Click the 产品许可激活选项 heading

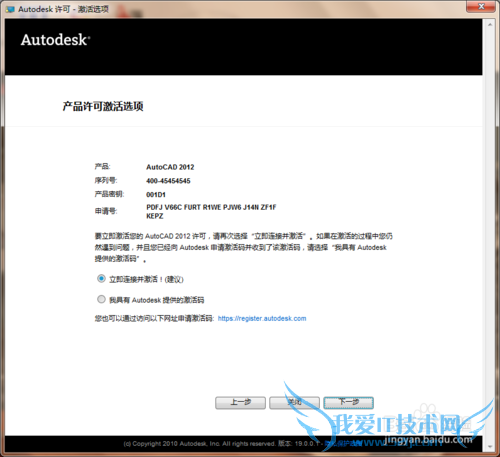click(x=103, y=106)
